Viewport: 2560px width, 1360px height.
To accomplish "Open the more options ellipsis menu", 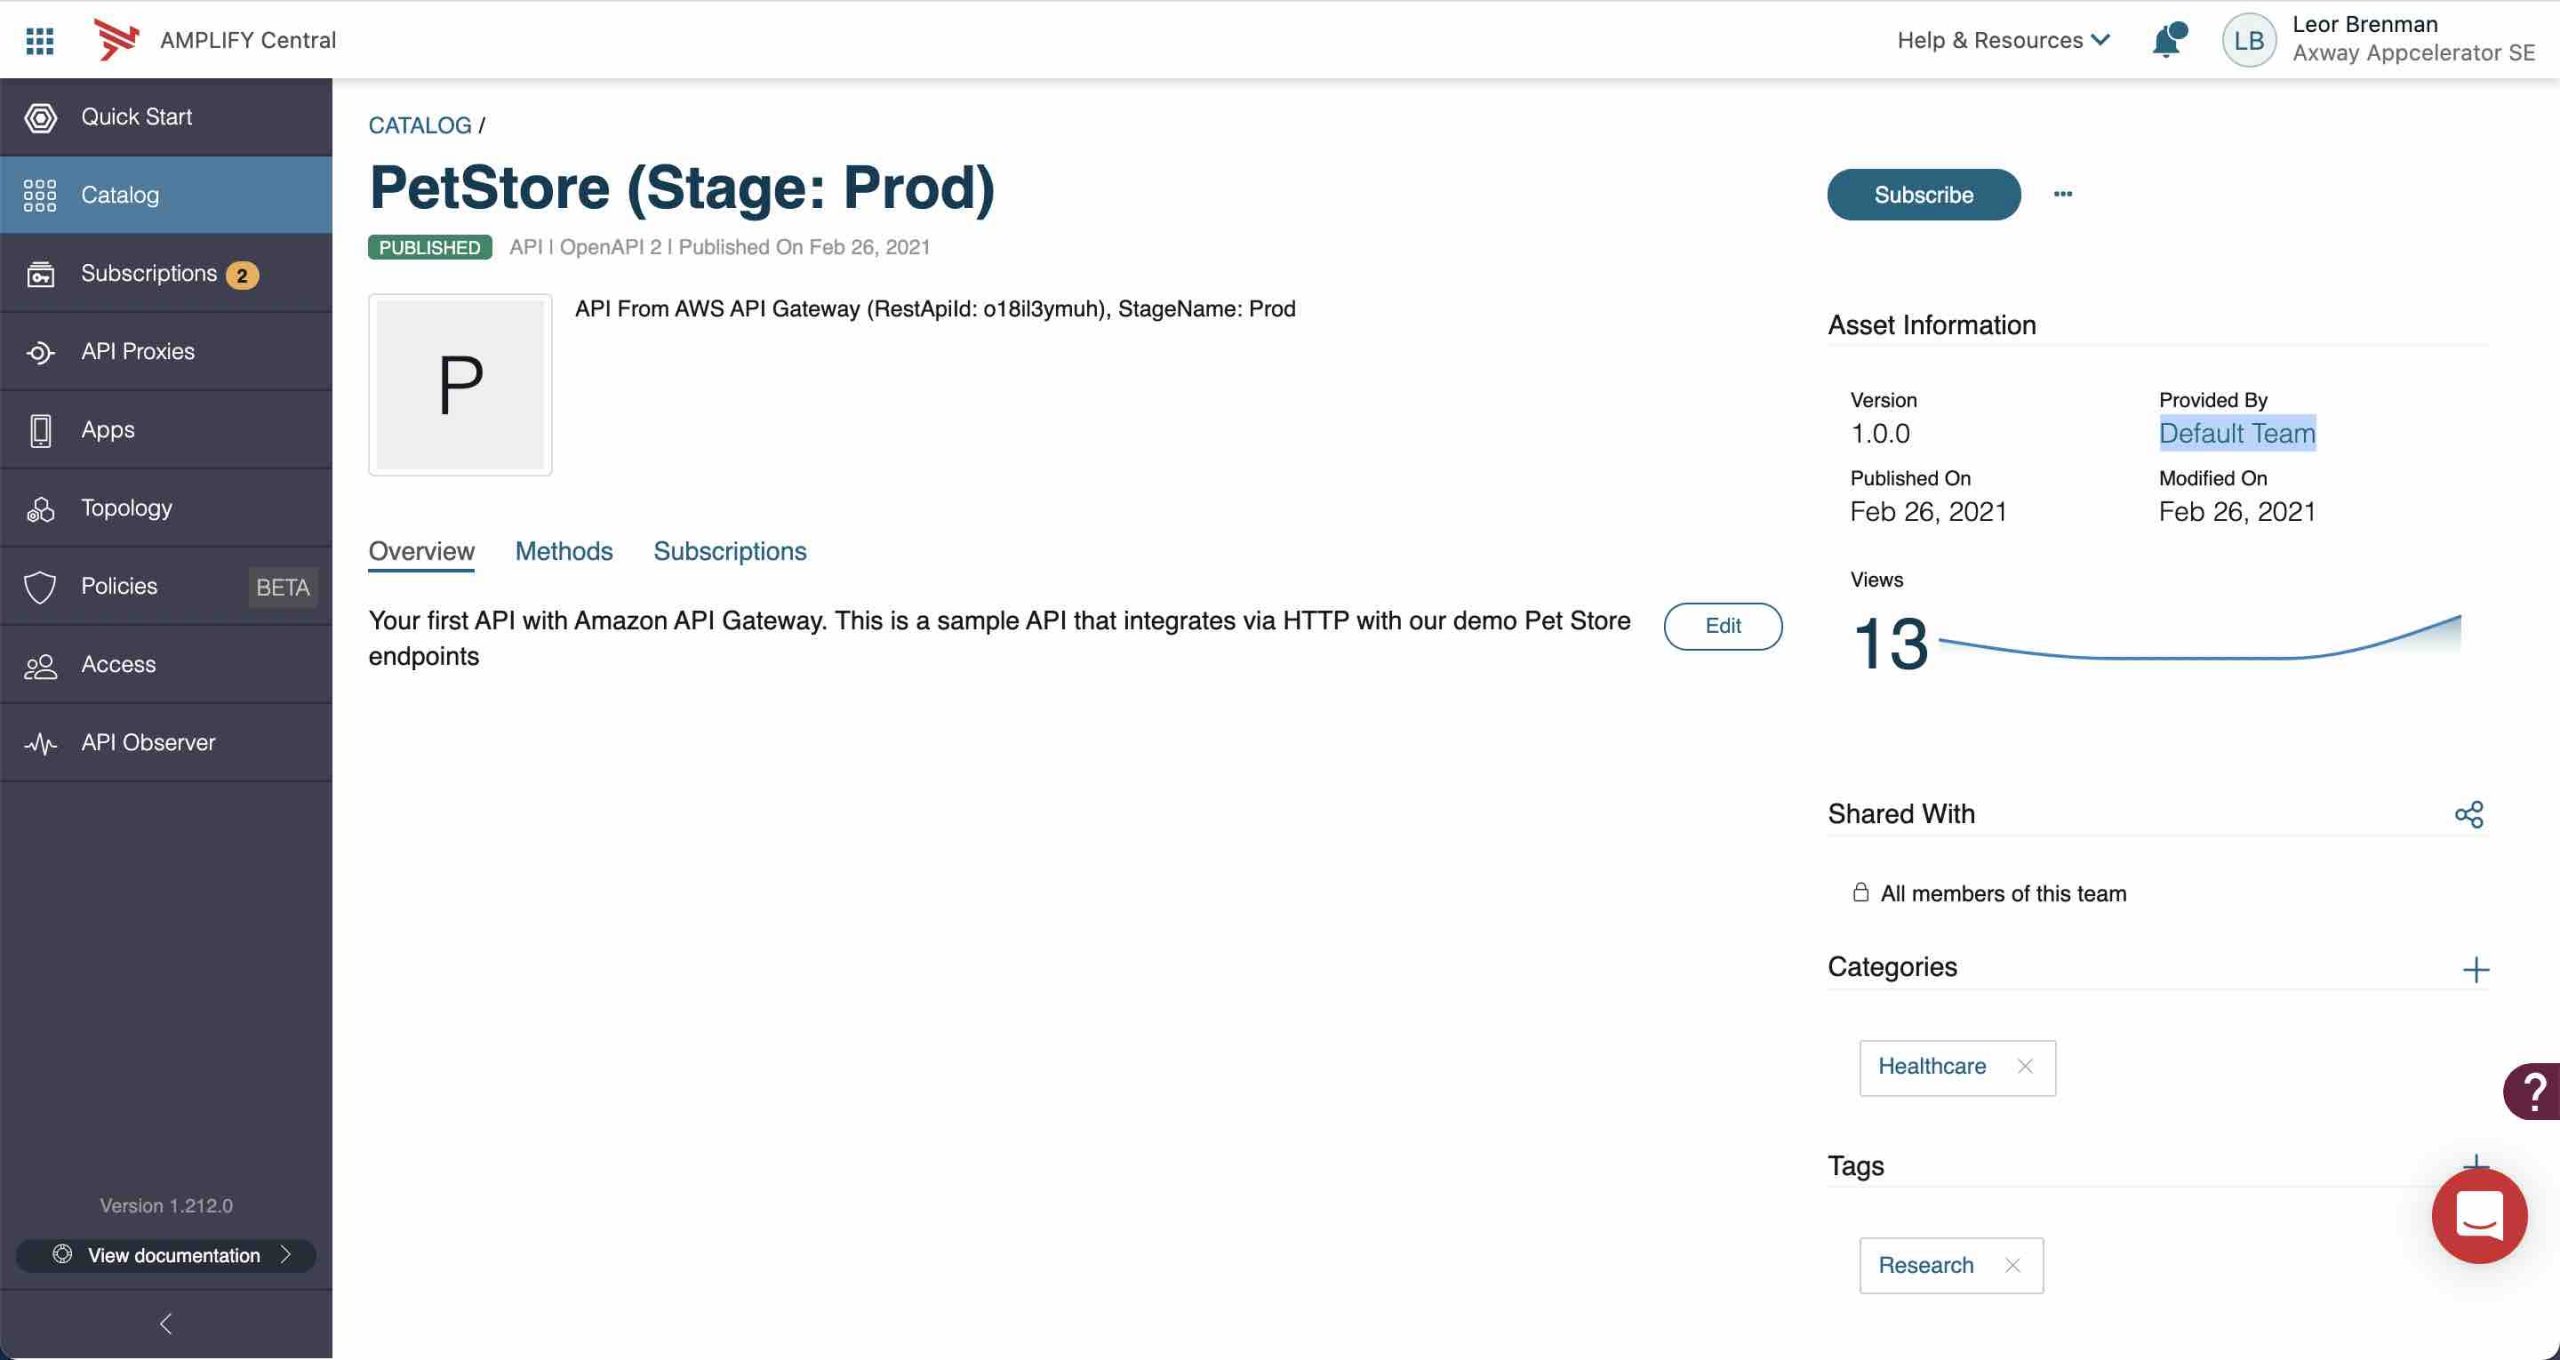I will point(2062,194).
